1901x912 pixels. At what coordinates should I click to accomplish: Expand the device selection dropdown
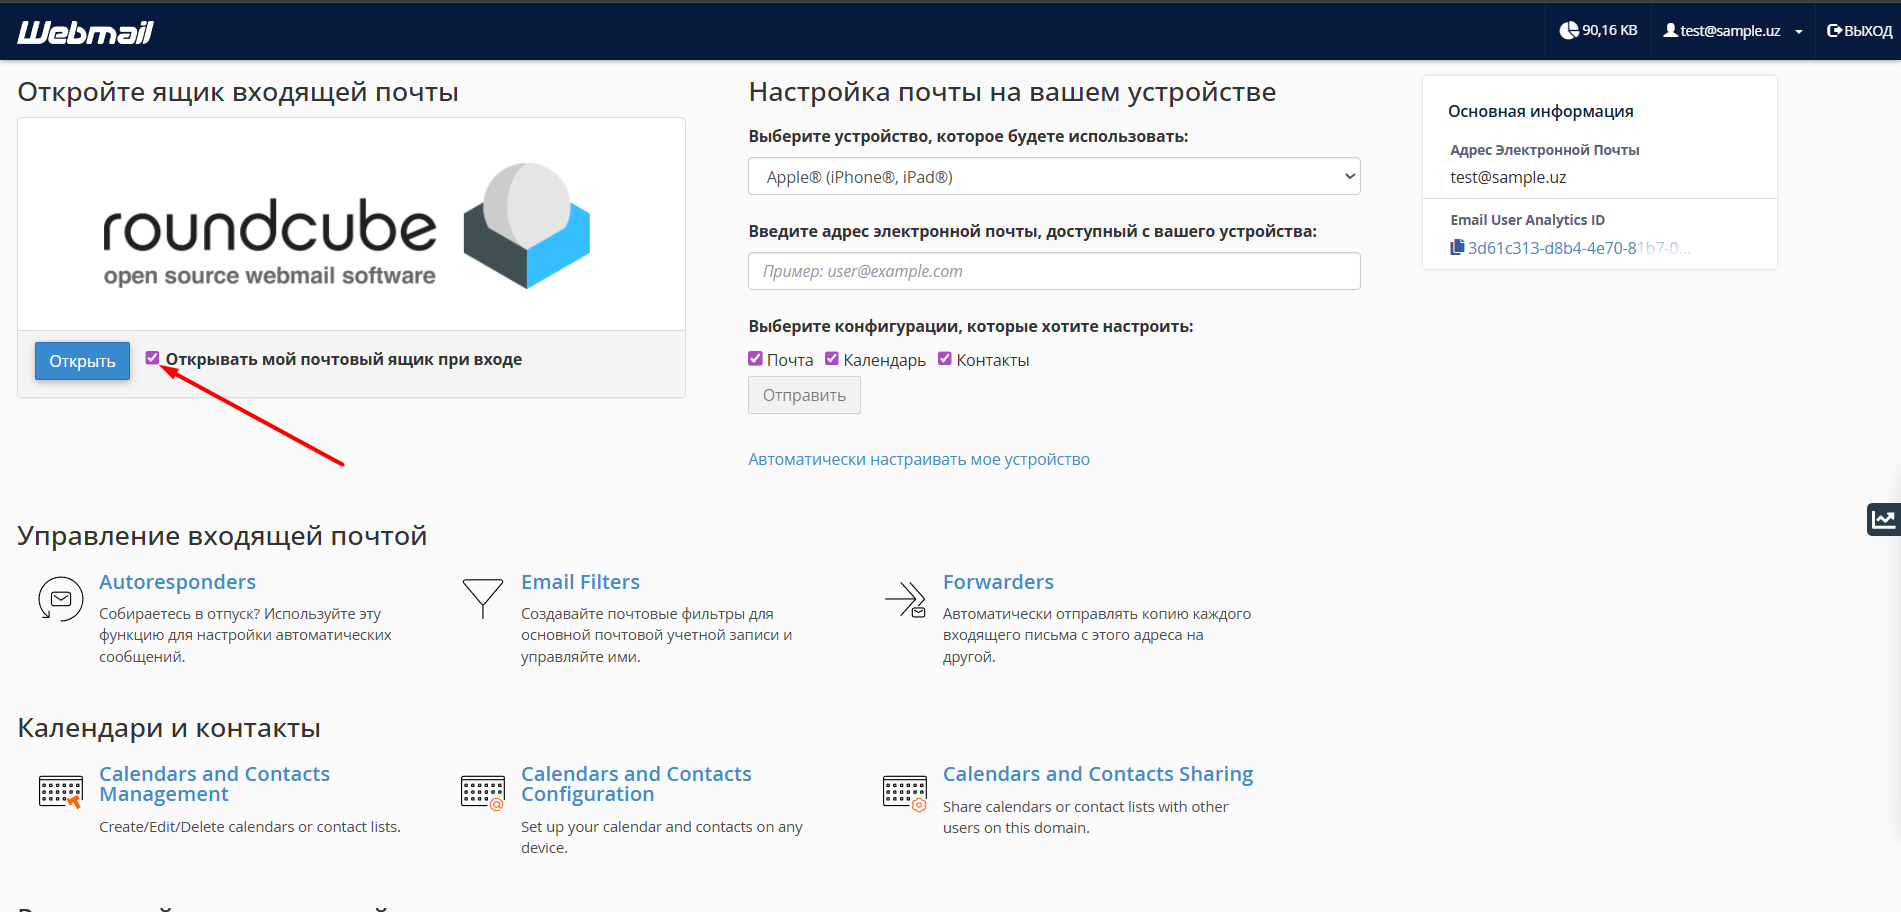click(x=1054, y=176)
